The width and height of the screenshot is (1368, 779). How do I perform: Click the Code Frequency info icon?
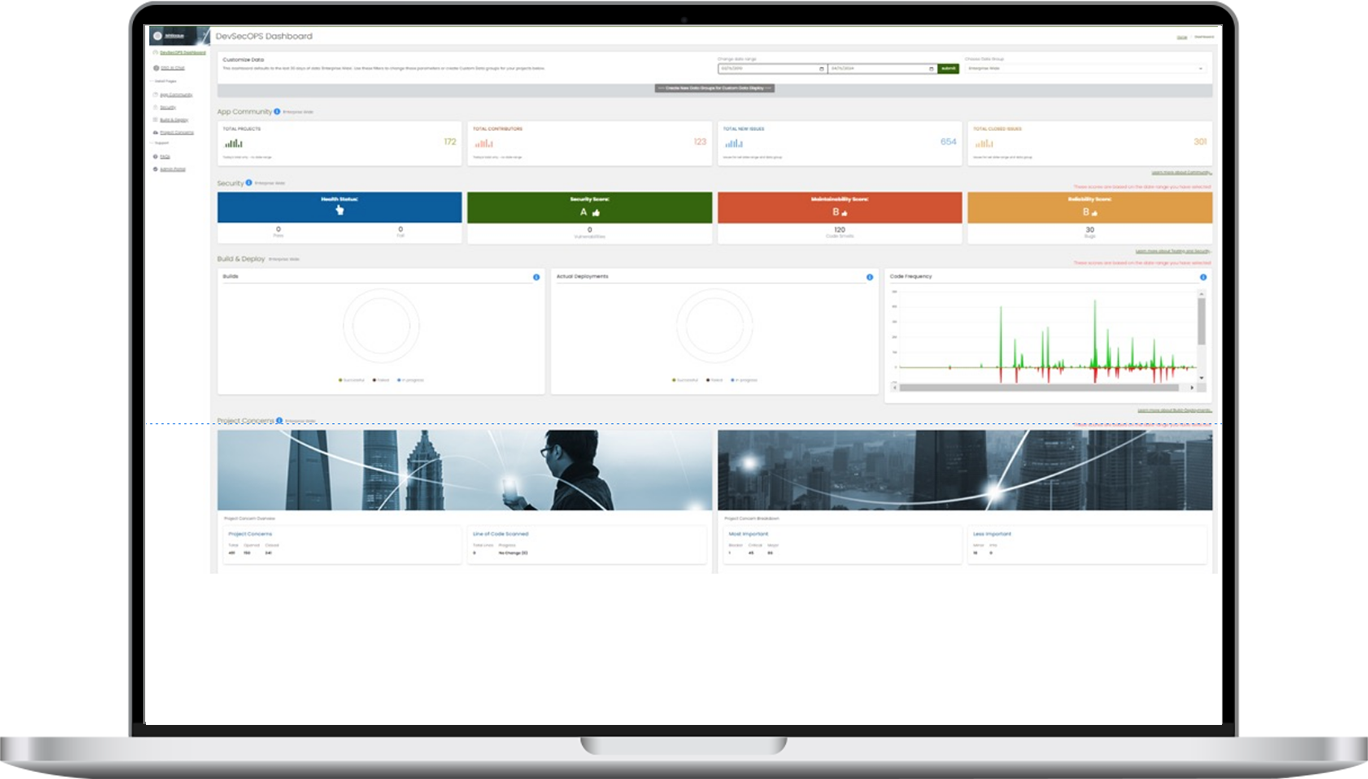[1203, 277]
